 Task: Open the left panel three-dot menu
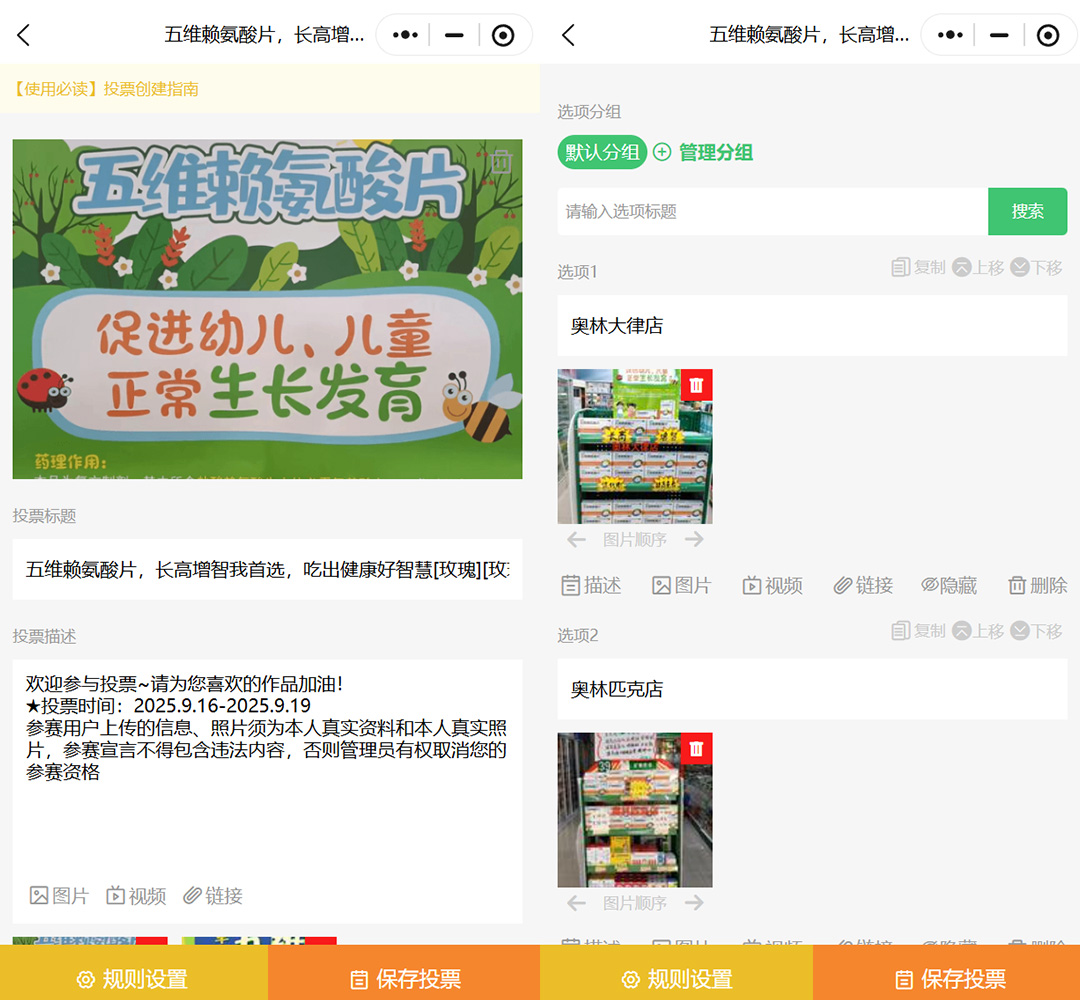click(x=405, y=35)
